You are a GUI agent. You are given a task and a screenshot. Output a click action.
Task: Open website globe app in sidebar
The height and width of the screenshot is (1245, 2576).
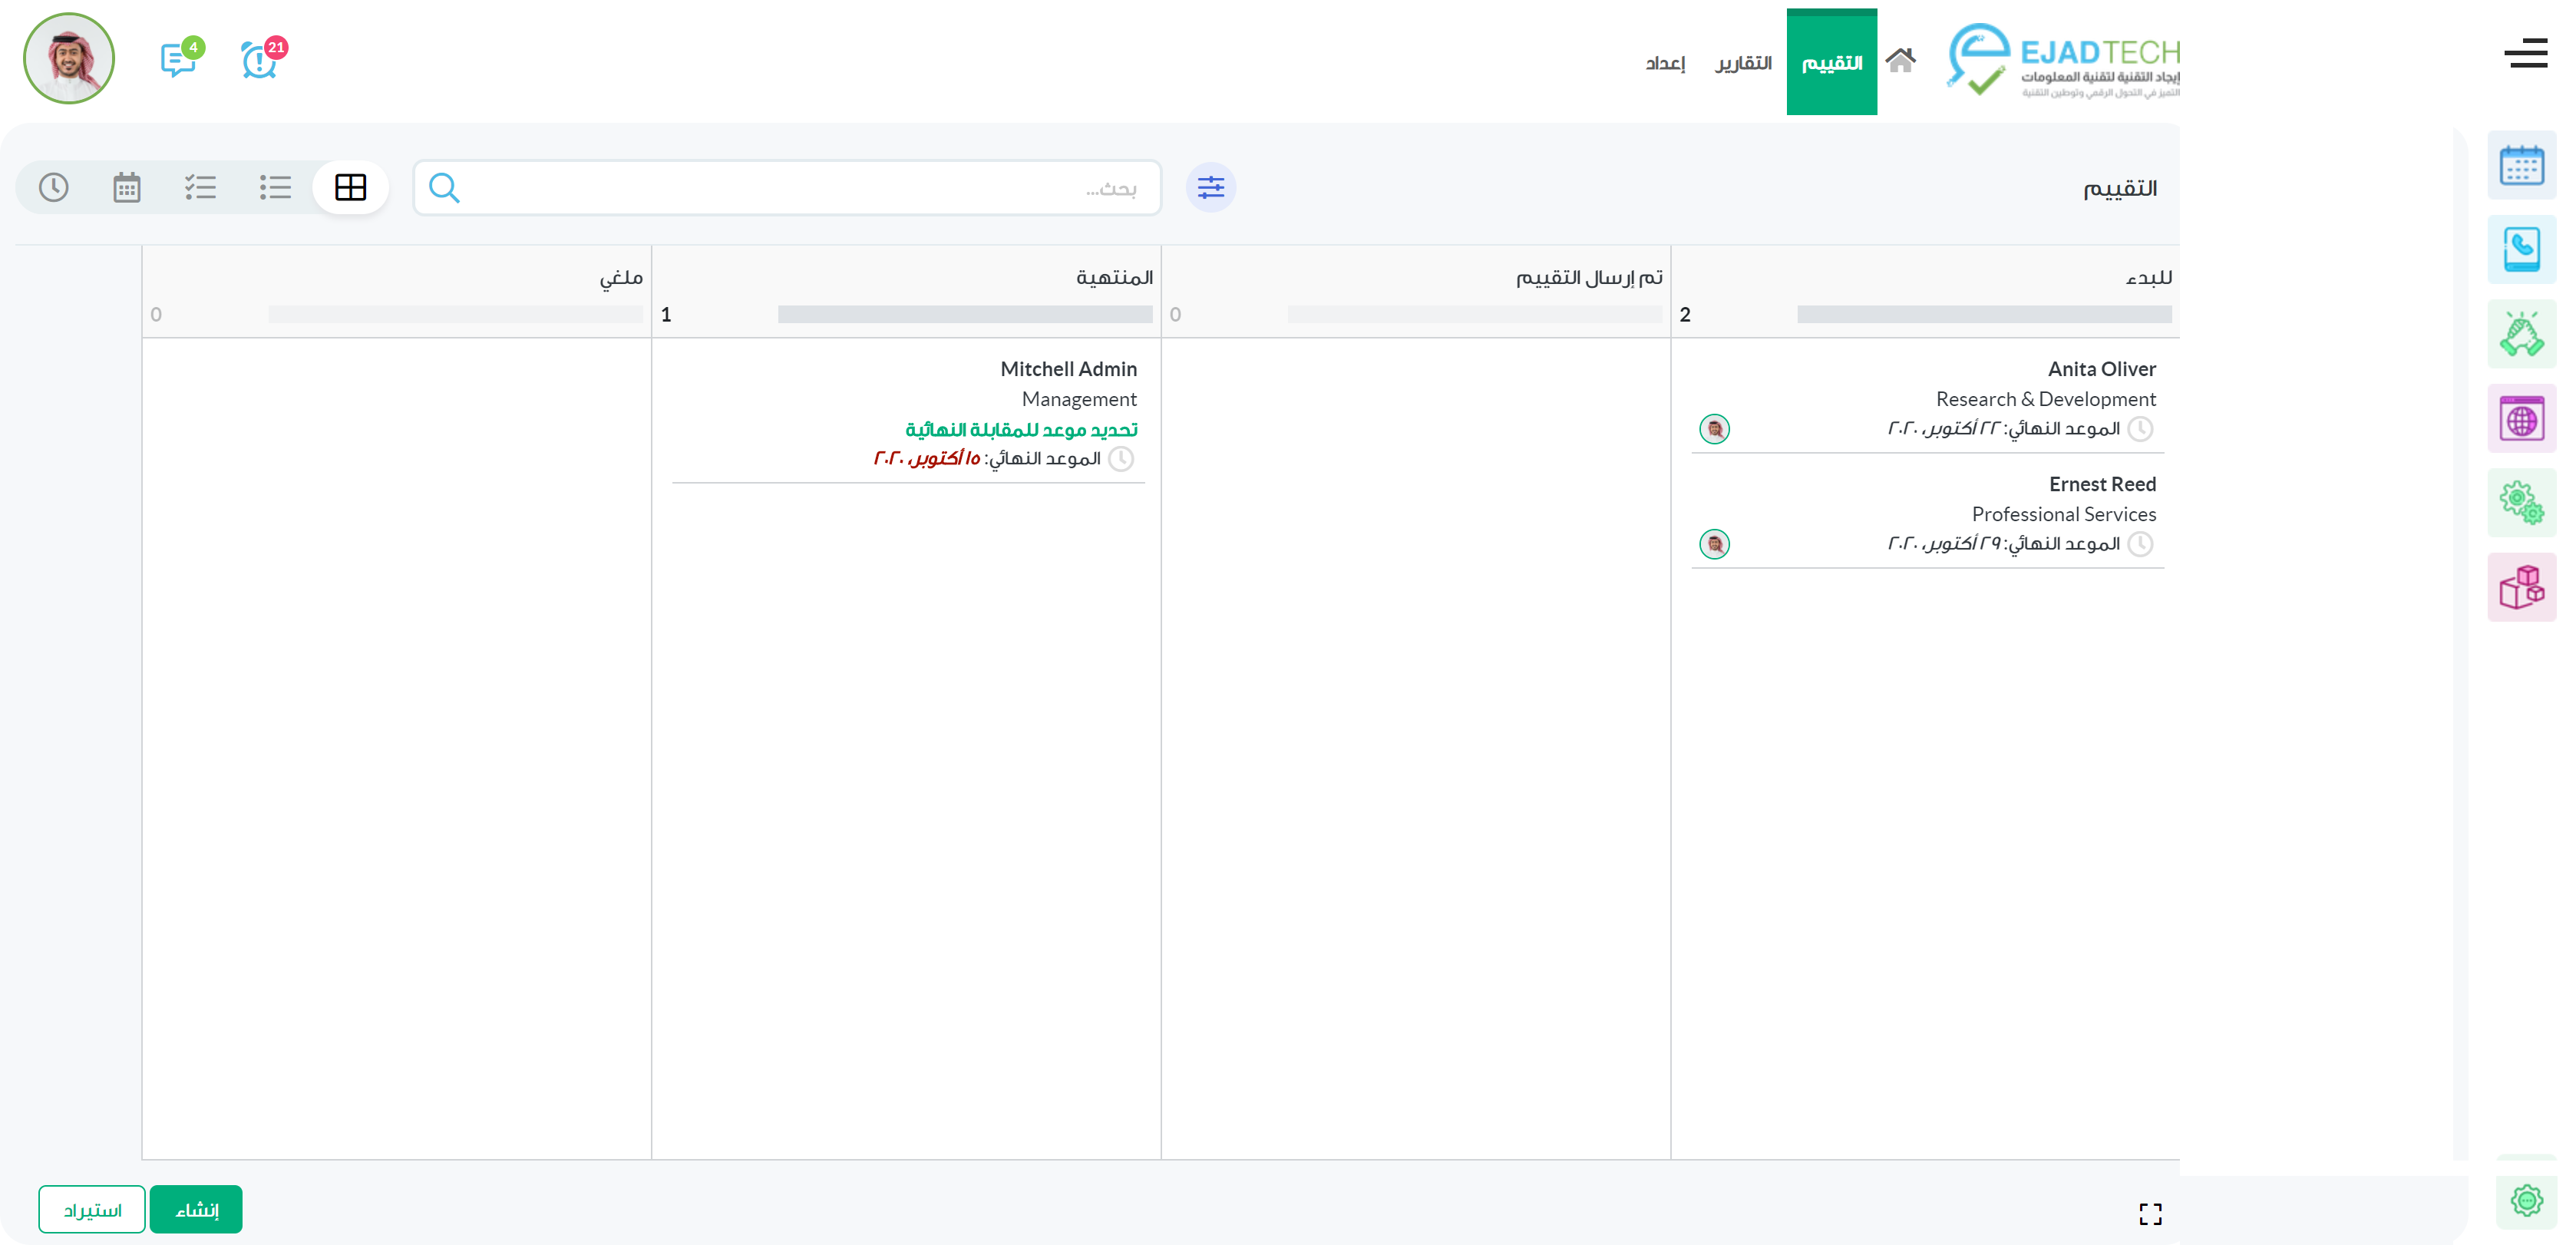2521,419
